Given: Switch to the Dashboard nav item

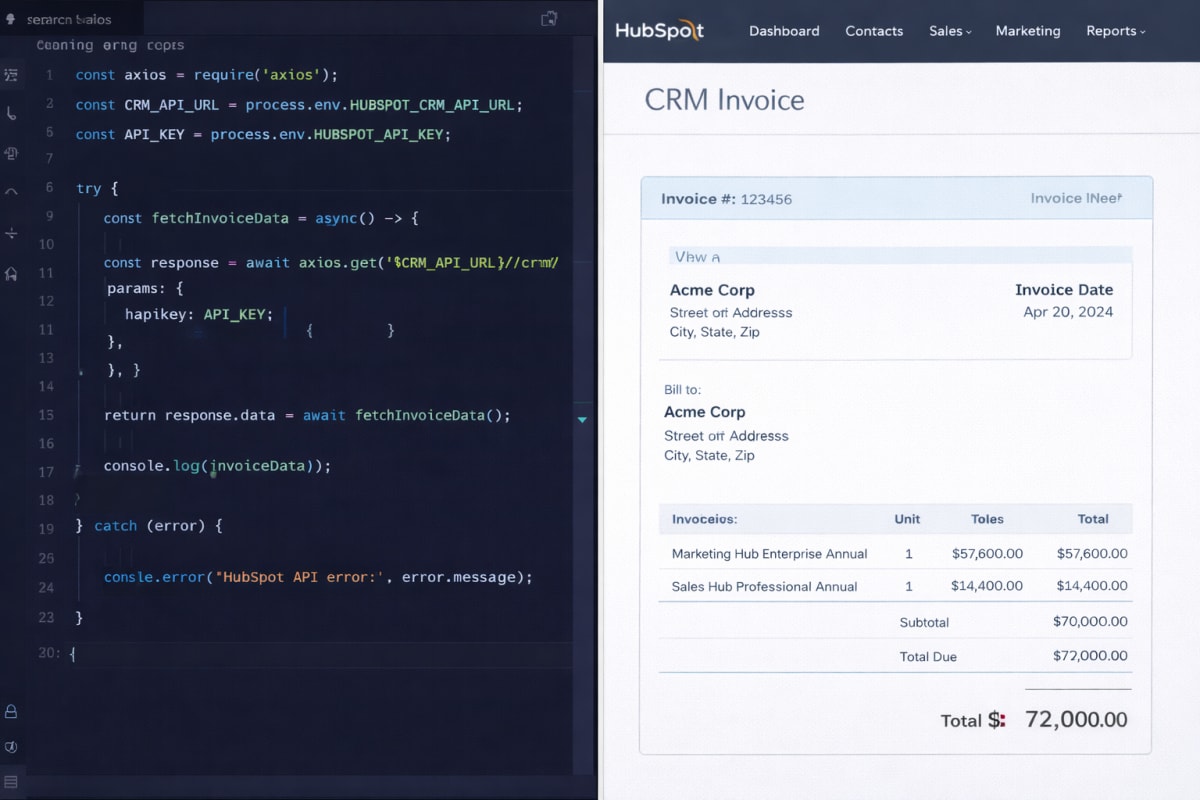Looking at the screenshot, I should click(784, 31).
